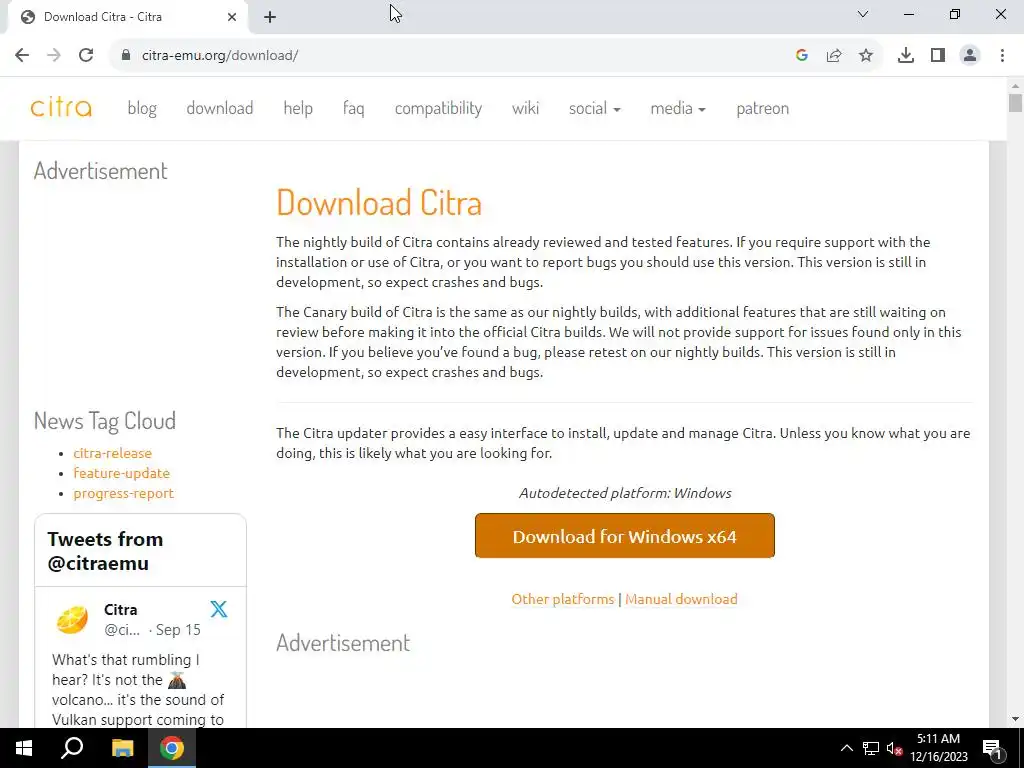Open the compatibility nav link
Viewport: 1024px width, 768px height.
[438, 108]
